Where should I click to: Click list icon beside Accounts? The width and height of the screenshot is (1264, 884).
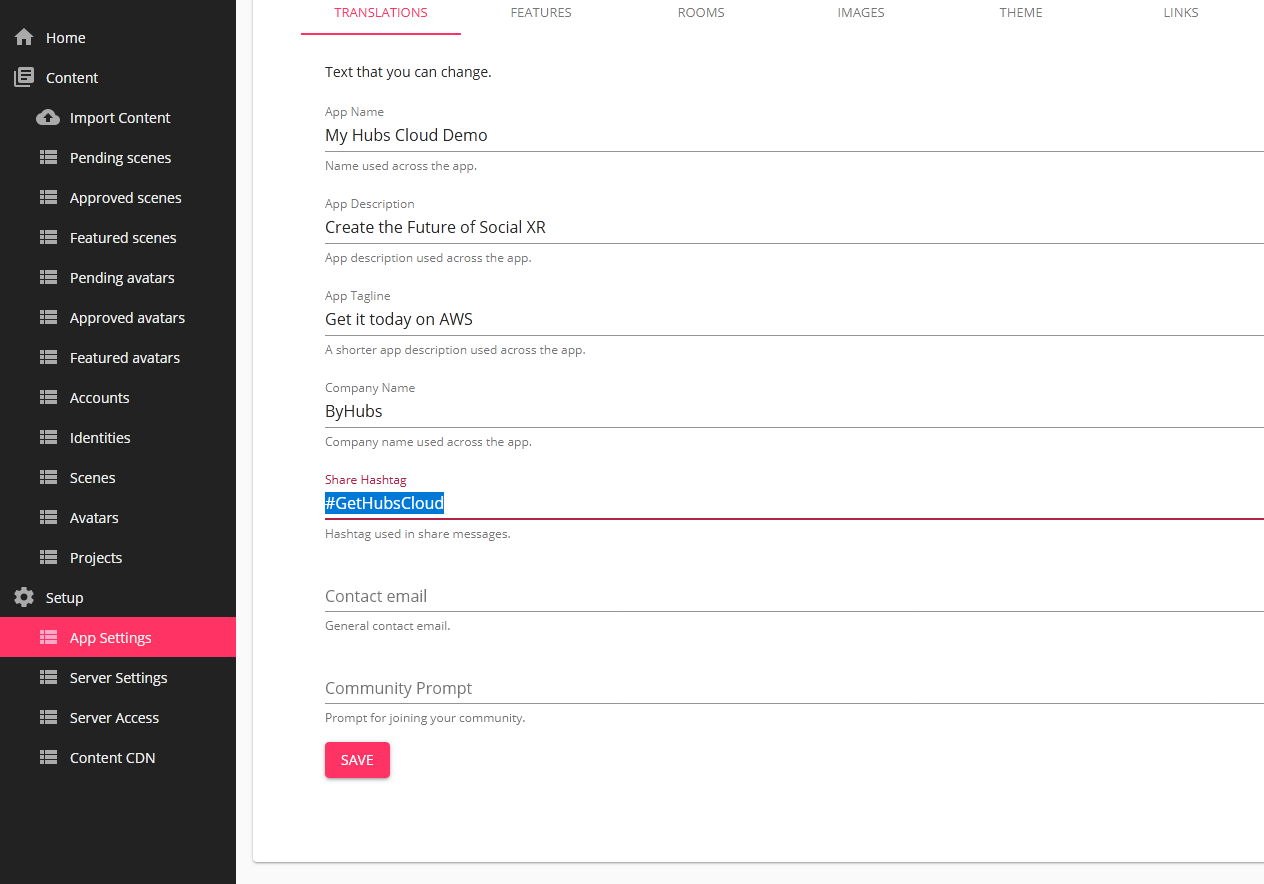pyautogui.click(x=48, y=398)
